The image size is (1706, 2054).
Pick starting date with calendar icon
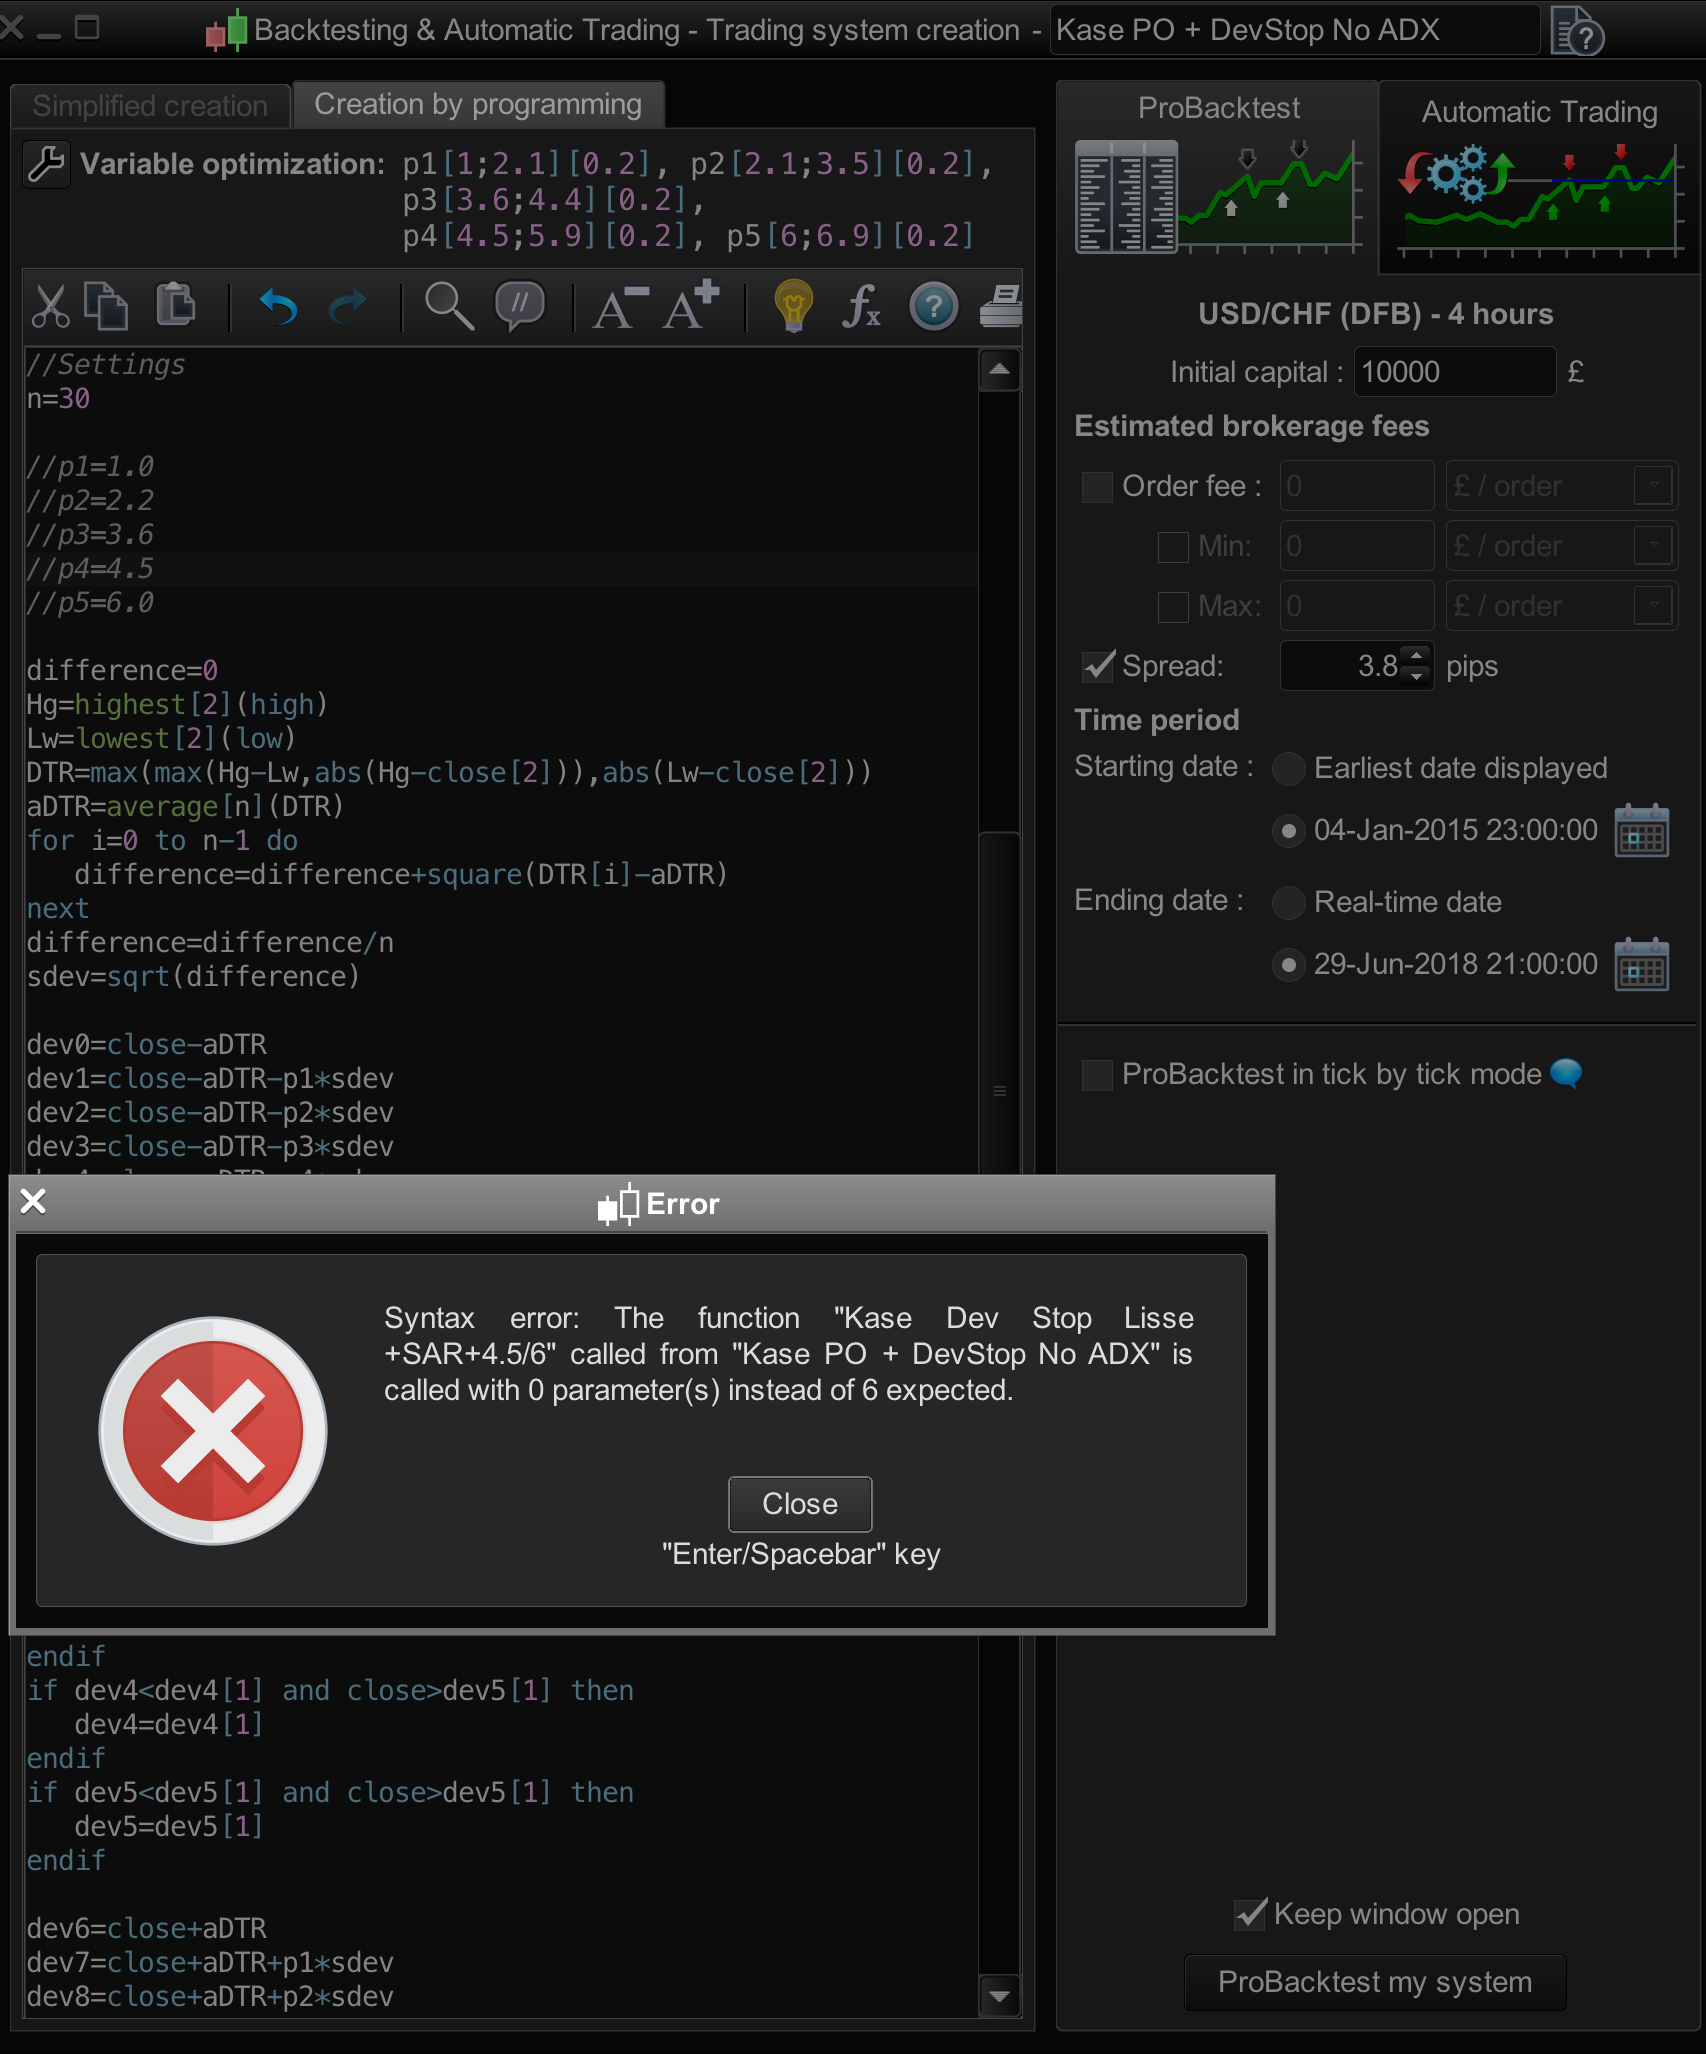(x=1641, y=831)
